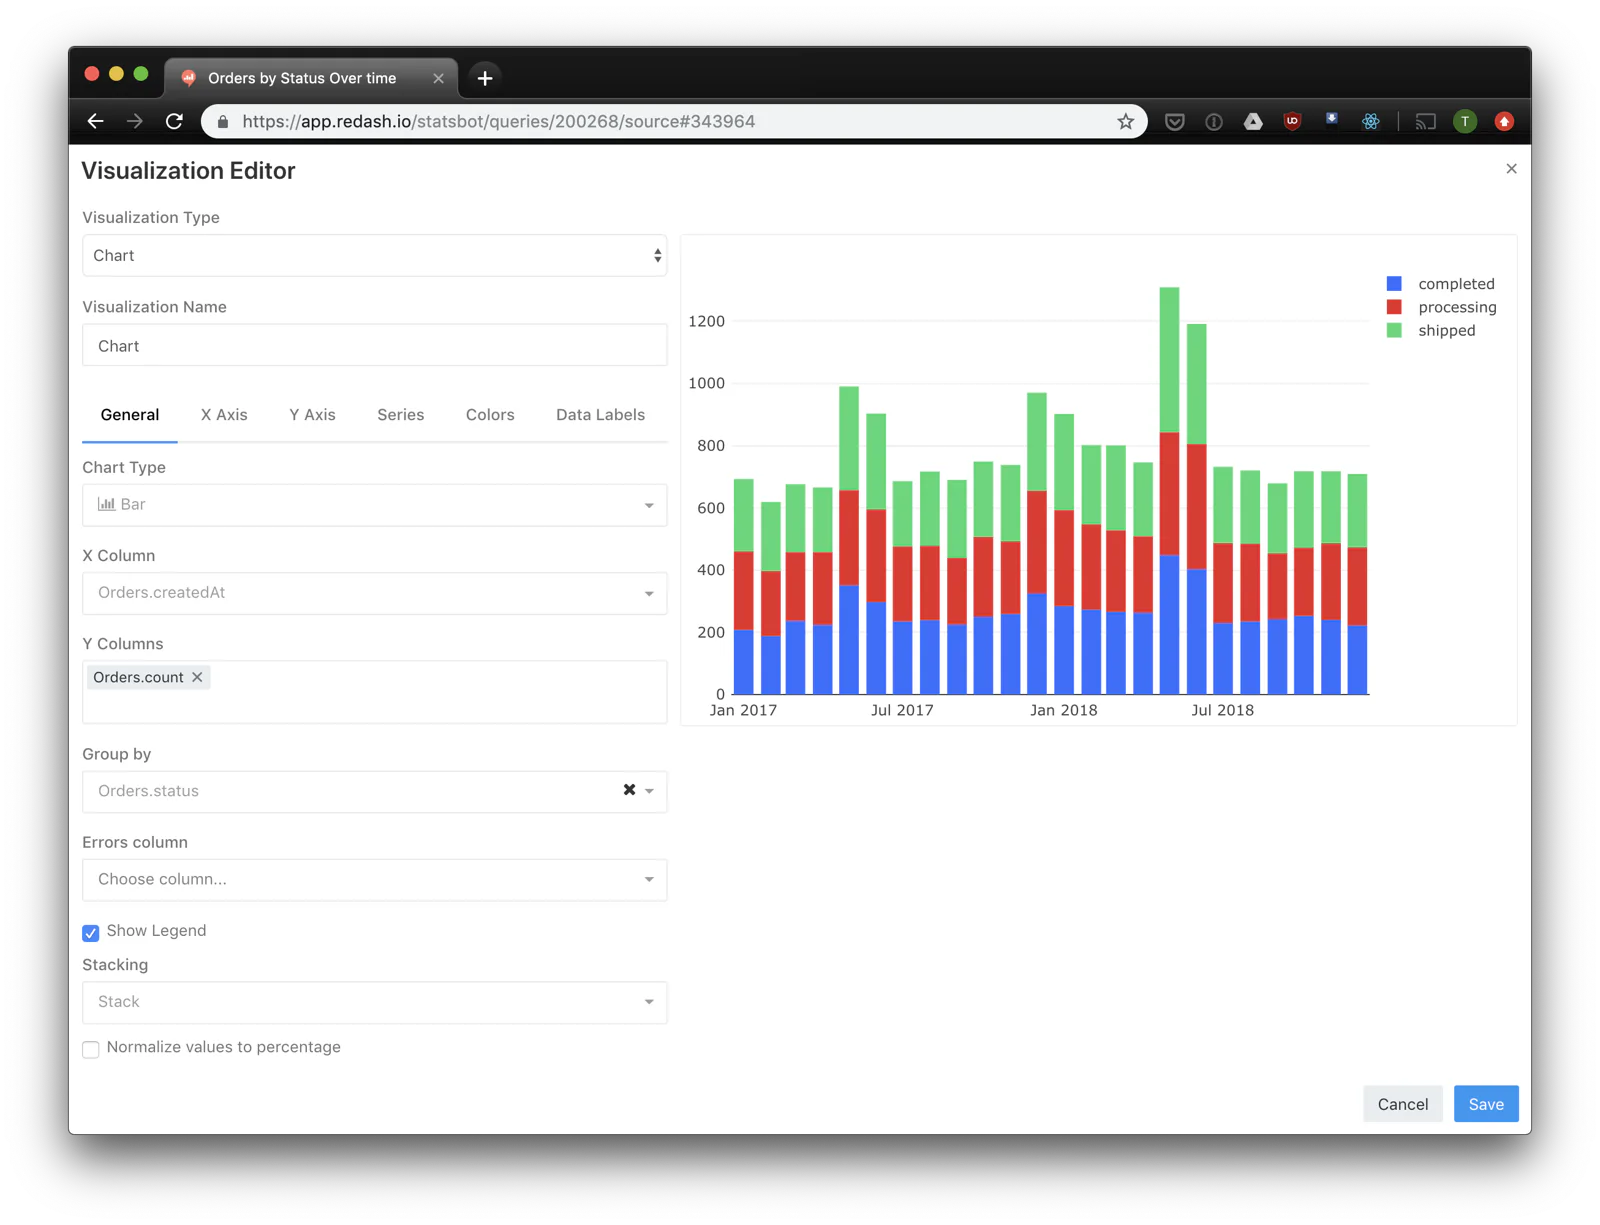Enable Normalize values to percentage

91,1049
